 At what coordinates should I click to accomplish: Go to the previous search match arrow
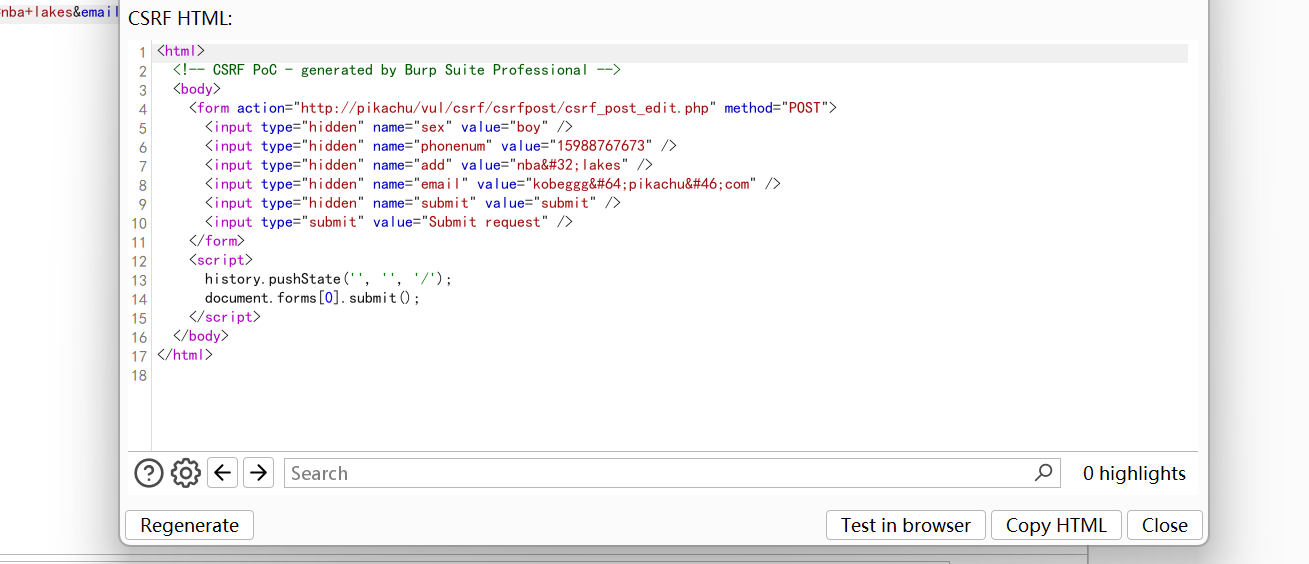222,472
